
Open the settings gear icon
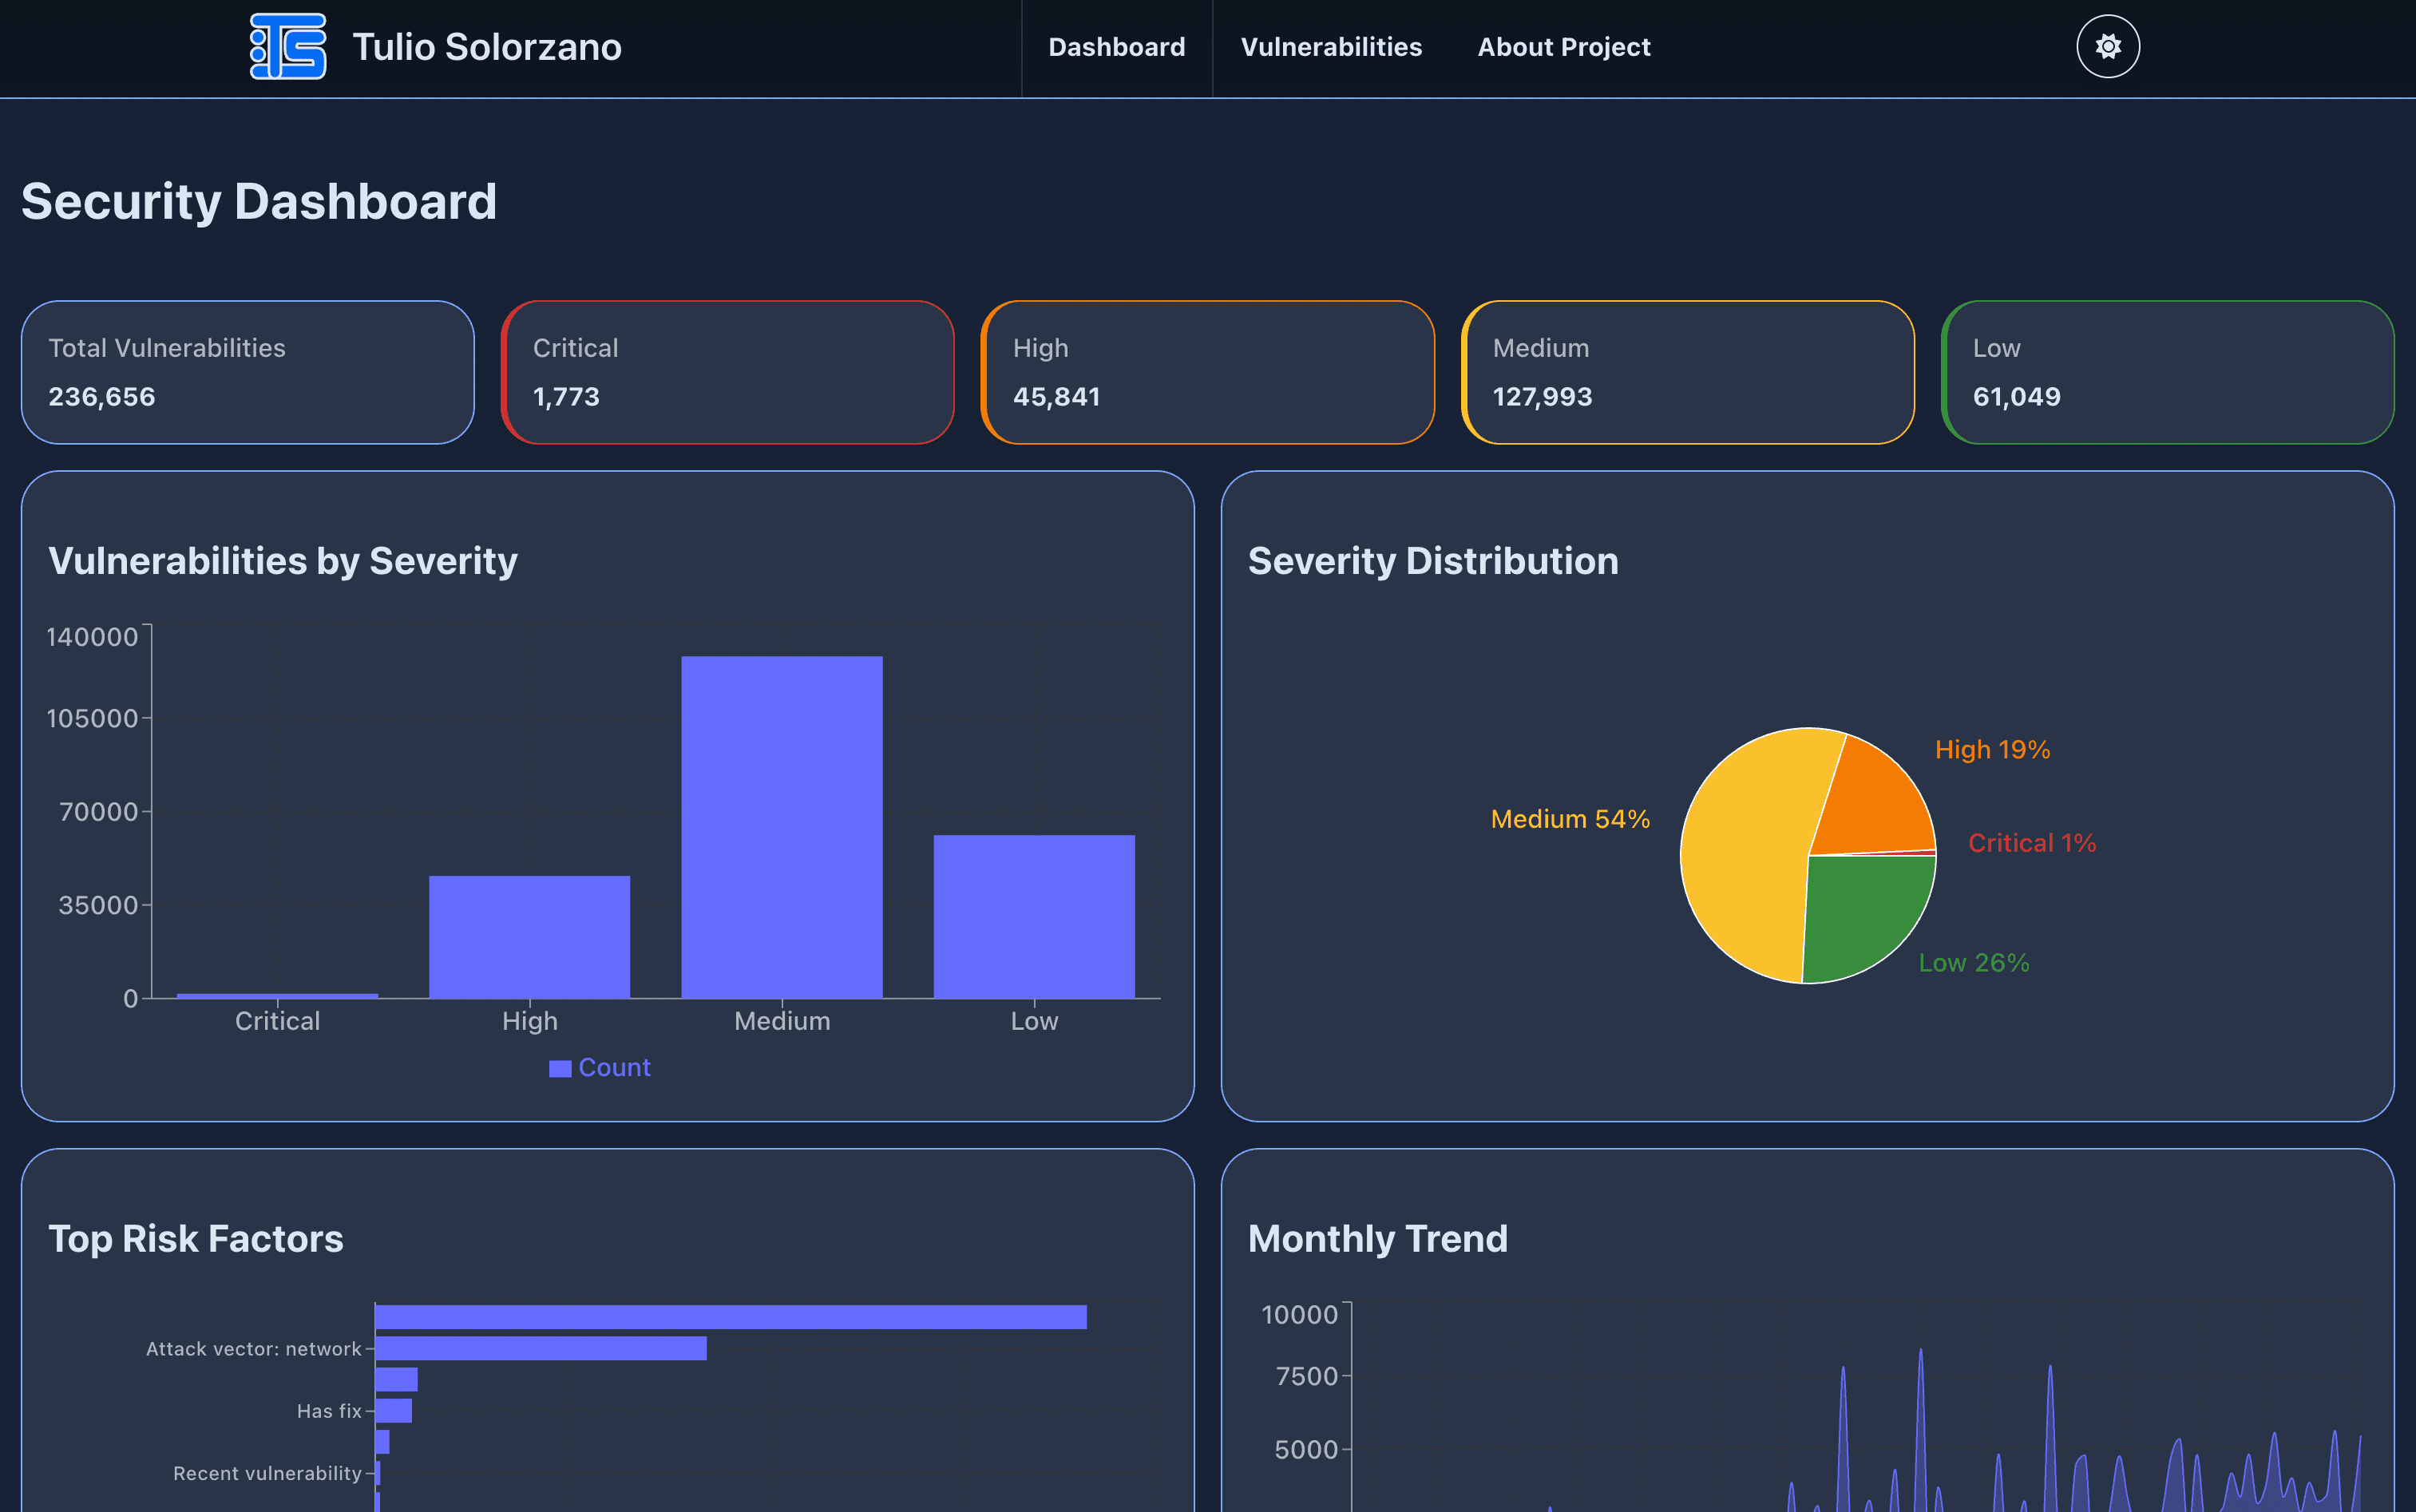tap(2108, 46)
